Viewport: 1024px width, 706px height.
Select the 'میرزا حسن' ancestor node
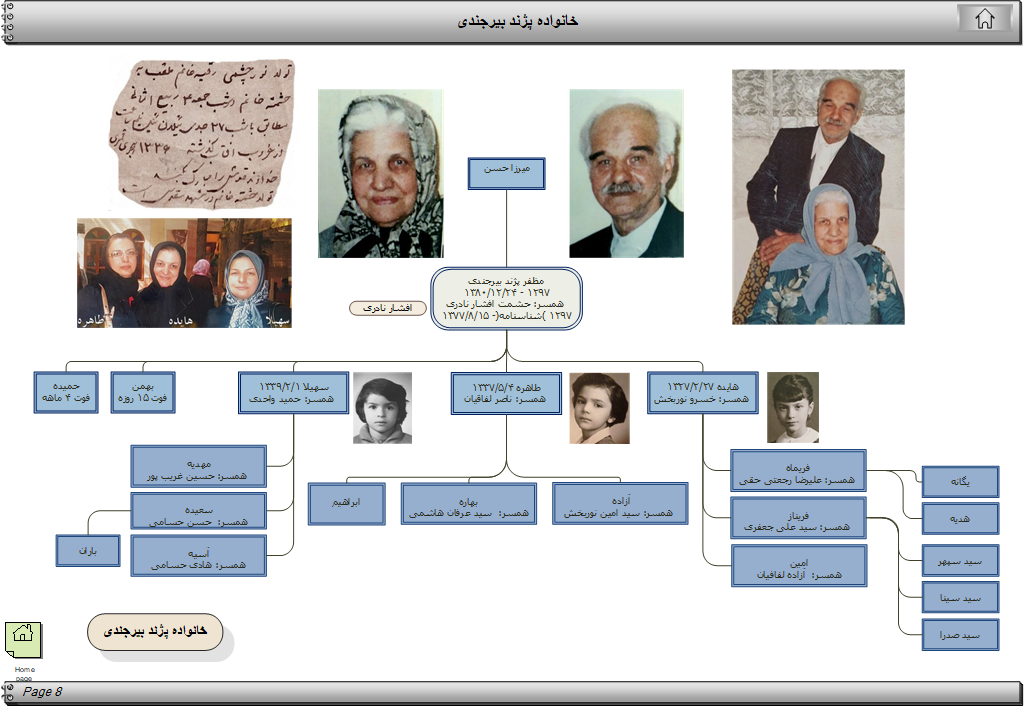point(507,171)
